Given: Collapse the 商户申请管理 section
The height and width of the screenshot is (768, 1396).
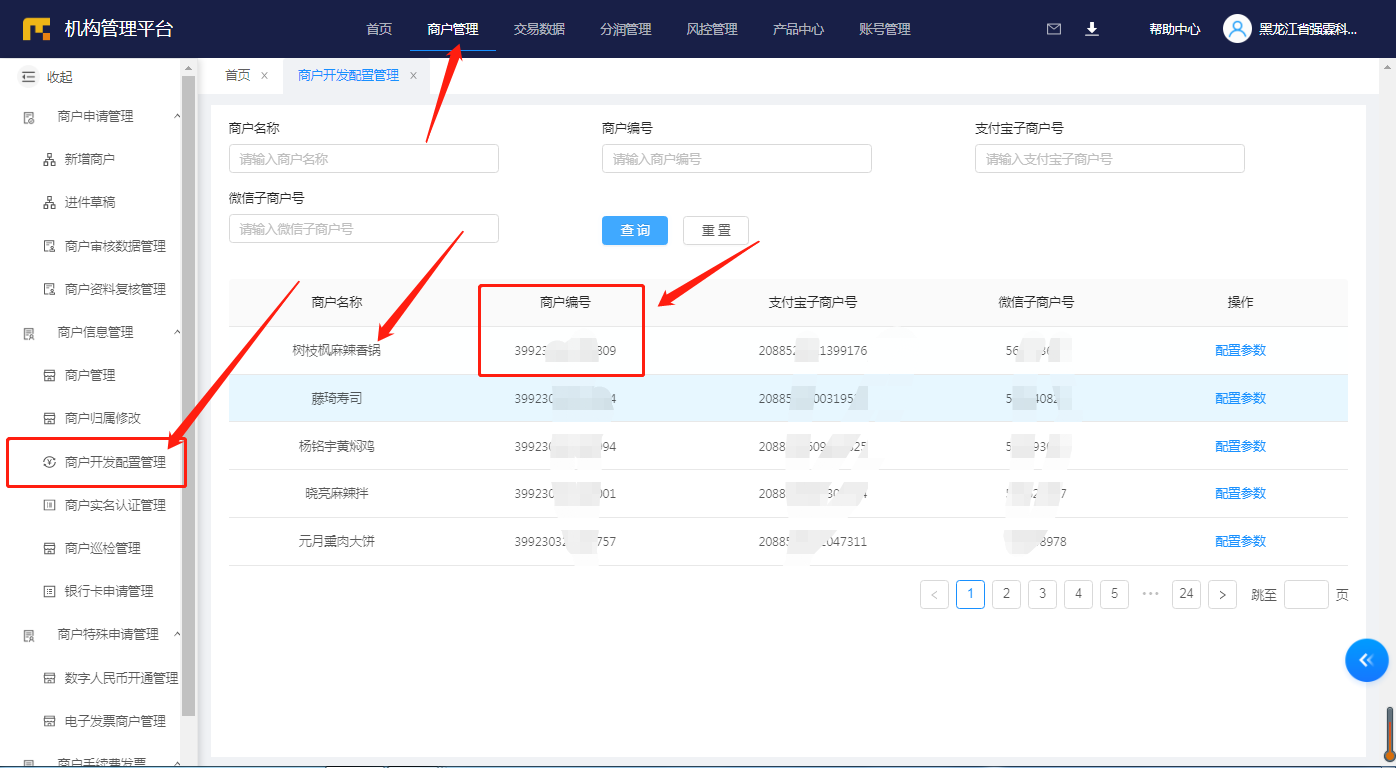Looking at the screenshot, I should 177,116.
